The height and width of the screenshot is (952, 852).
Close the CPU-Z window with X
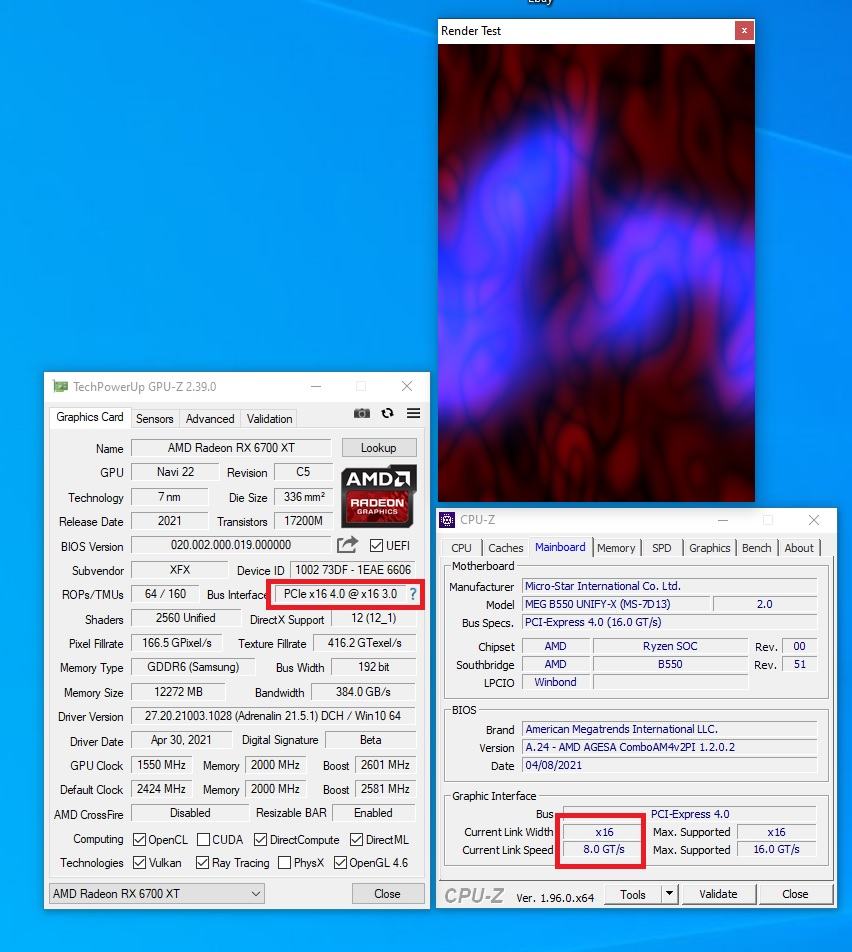coord(814,520)
